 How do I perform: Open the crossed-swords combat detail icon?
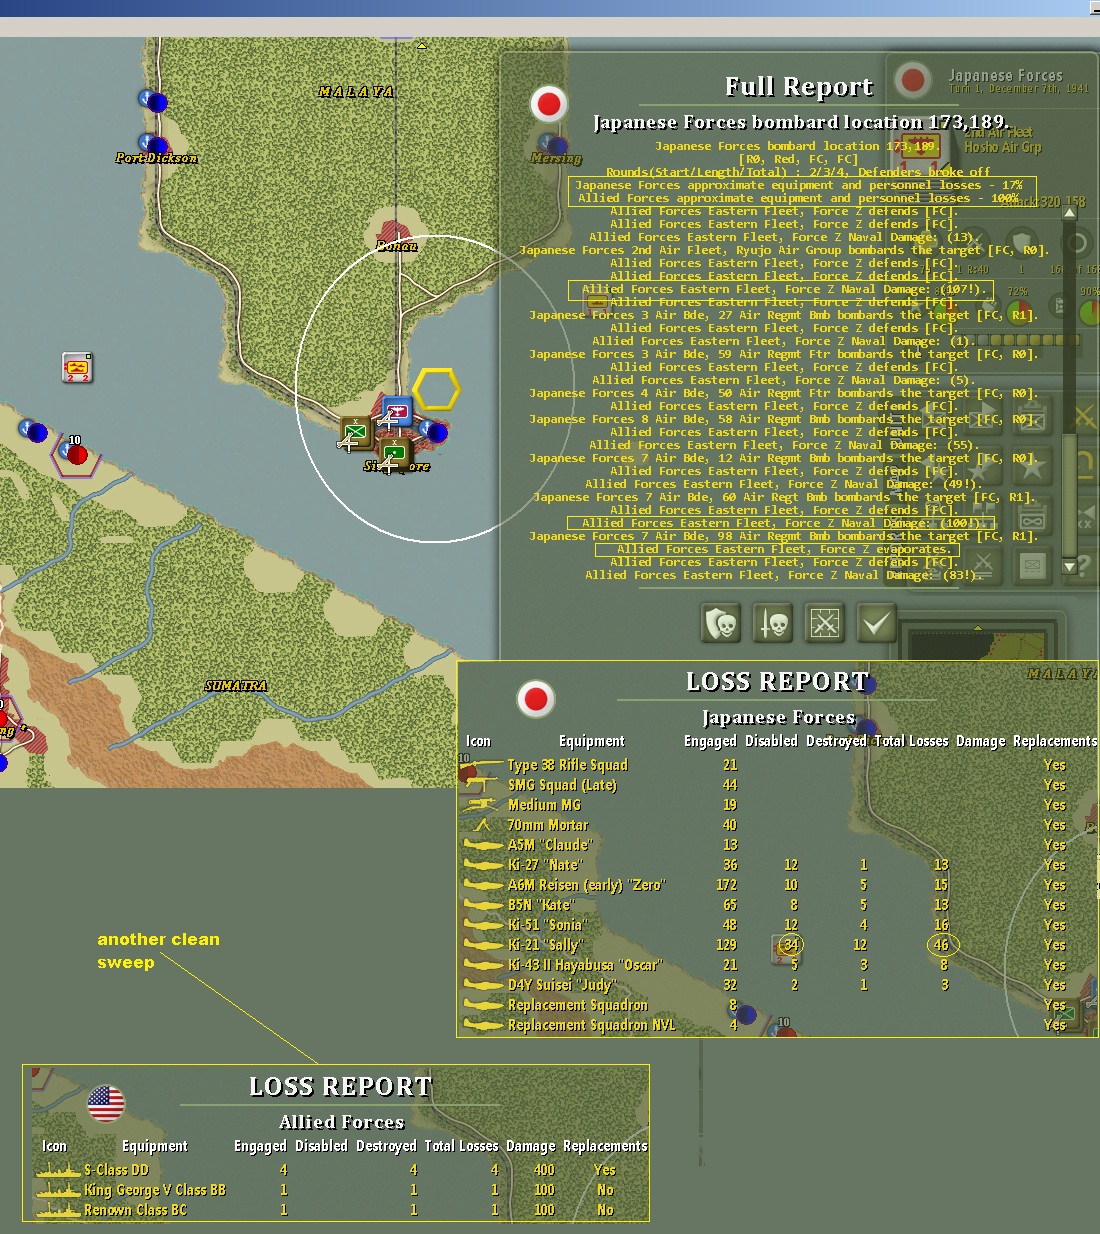(824, 623)
